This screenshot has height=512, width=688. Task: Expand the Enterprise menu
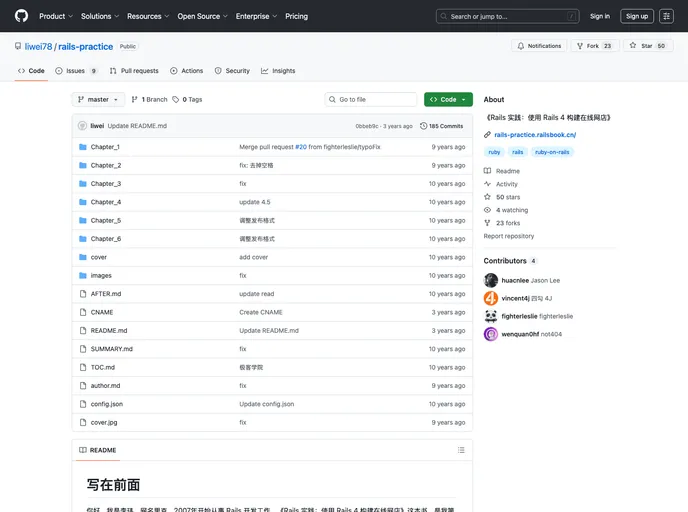click(x=256, y=16)
